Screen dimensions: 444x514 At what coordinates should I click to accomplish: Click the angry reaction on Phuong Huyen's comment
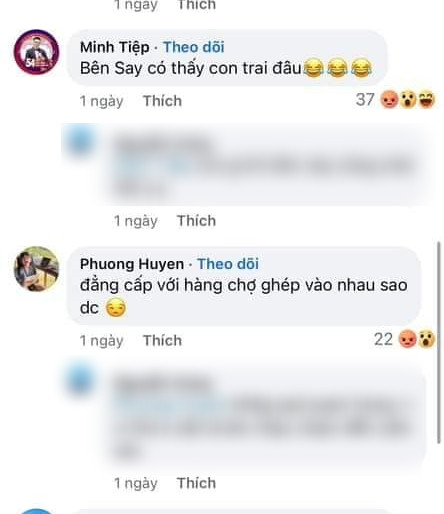pyautogui.click(x=408, y=339)
